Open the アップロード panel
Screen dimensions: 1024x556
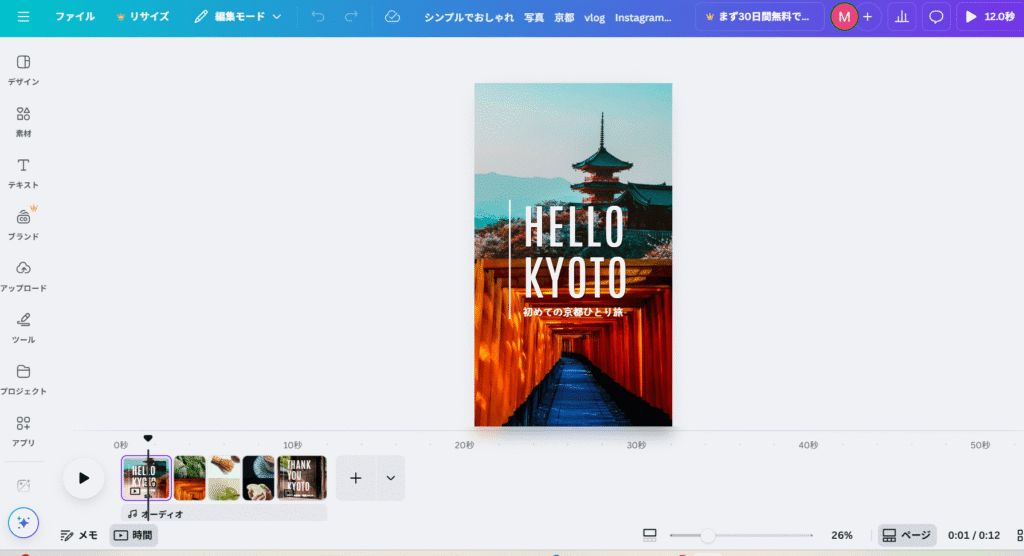pos(24,276)
